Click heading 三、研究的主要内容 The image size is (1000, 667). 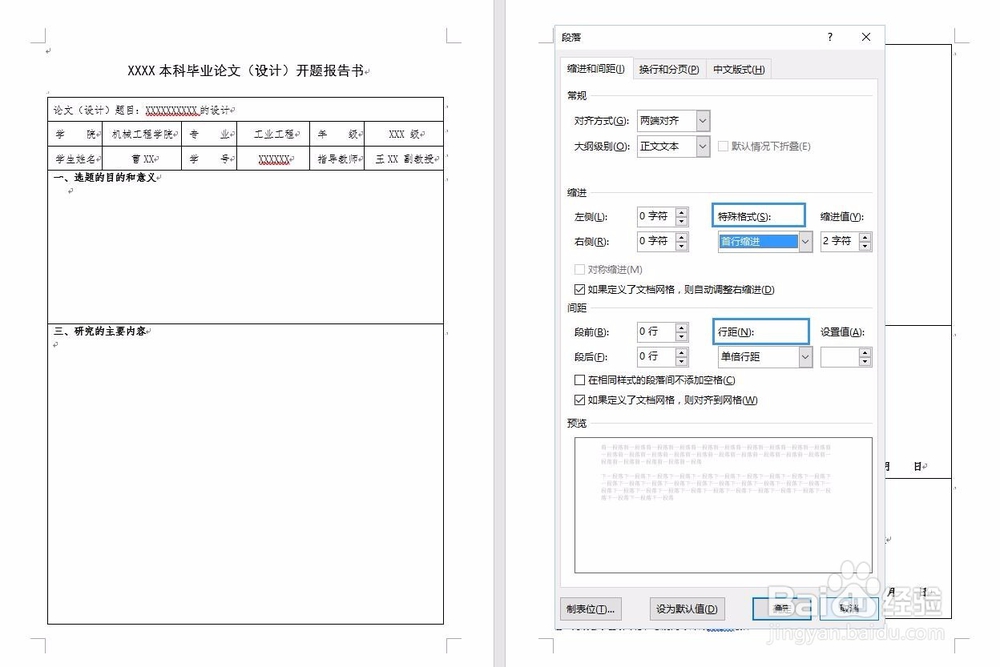point(100,331)
